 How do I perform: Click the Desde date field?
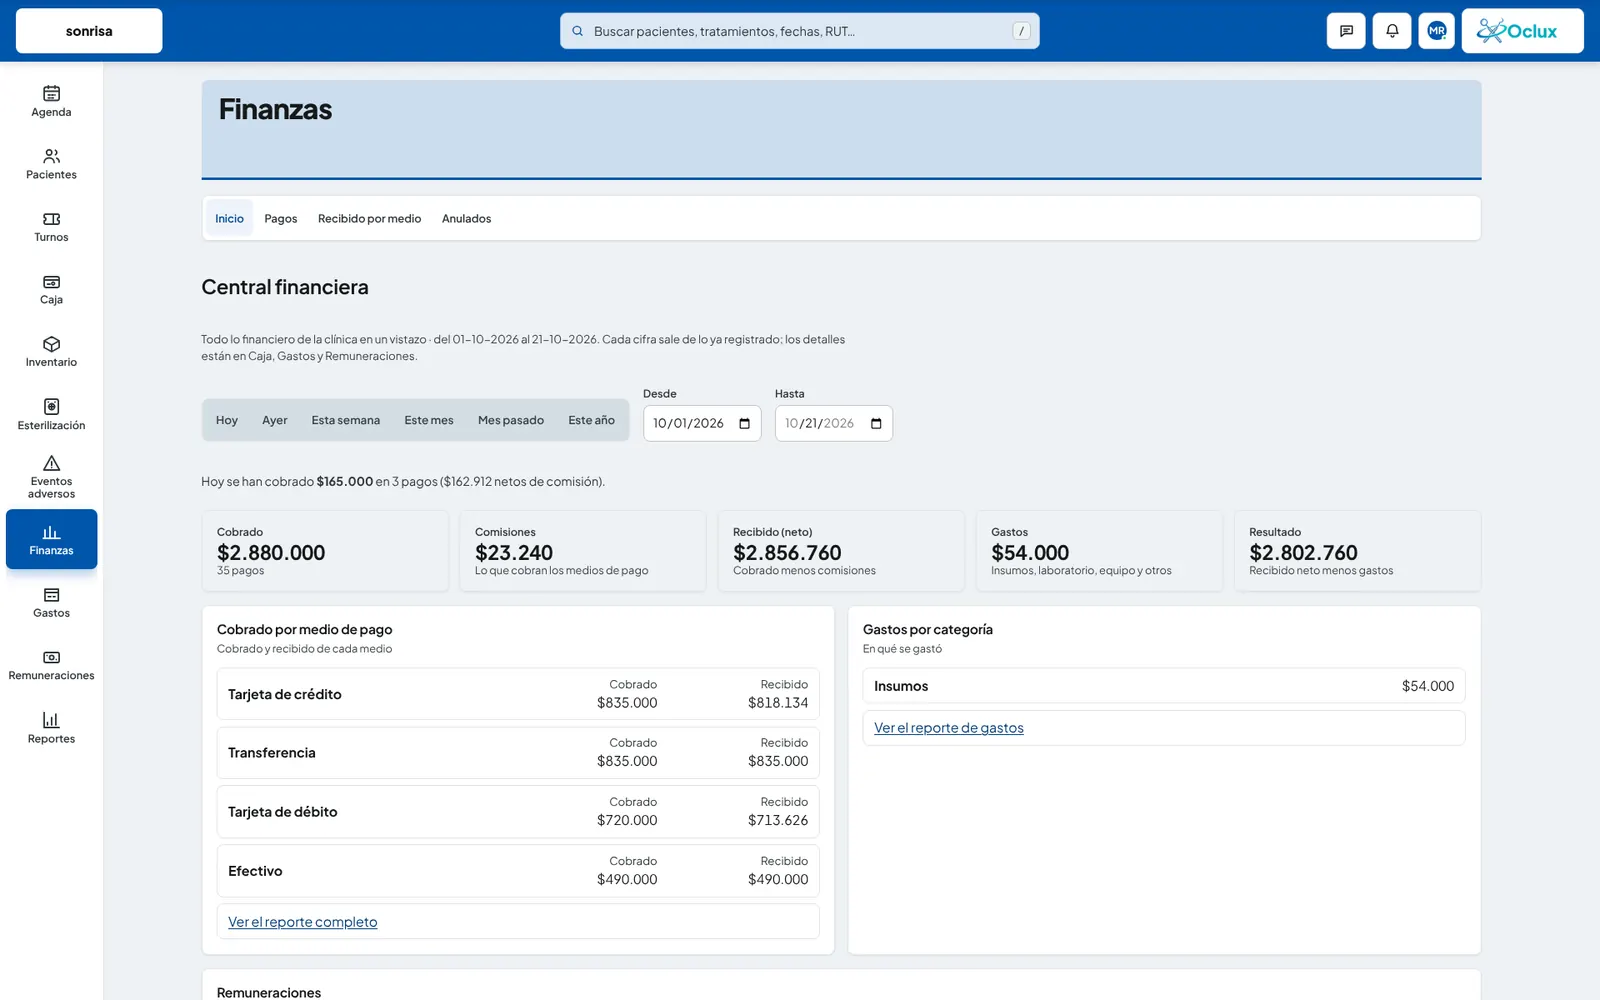point(702,423)
